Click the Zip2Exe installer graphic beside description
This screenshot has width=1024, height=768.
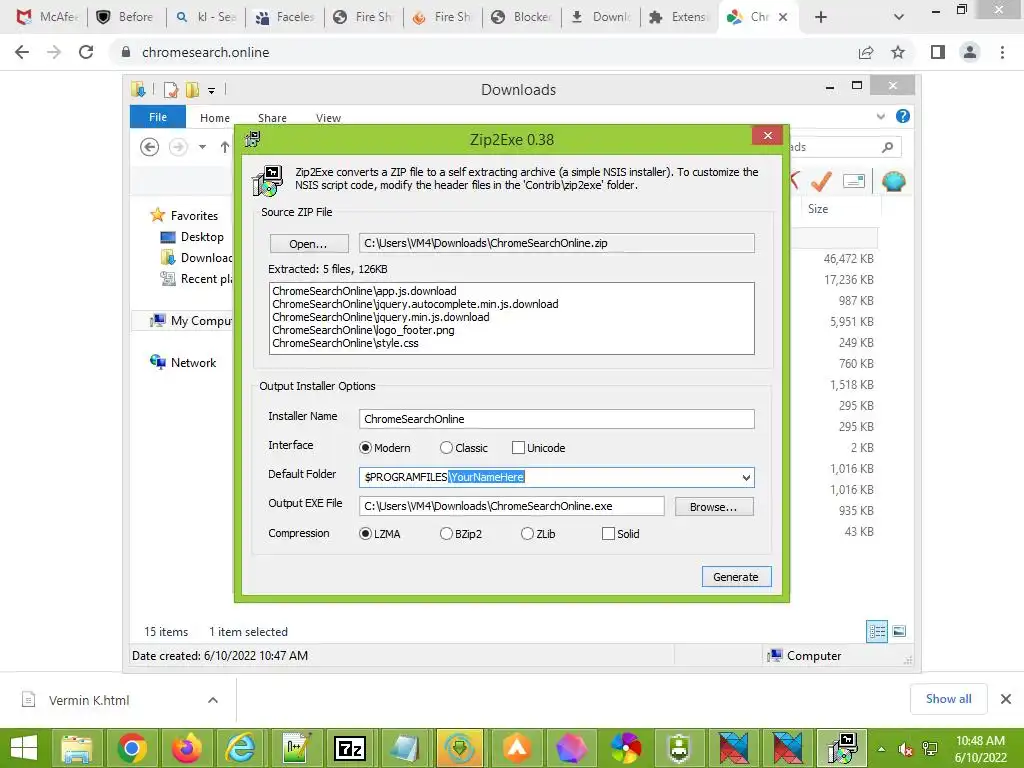pos(268,181)
